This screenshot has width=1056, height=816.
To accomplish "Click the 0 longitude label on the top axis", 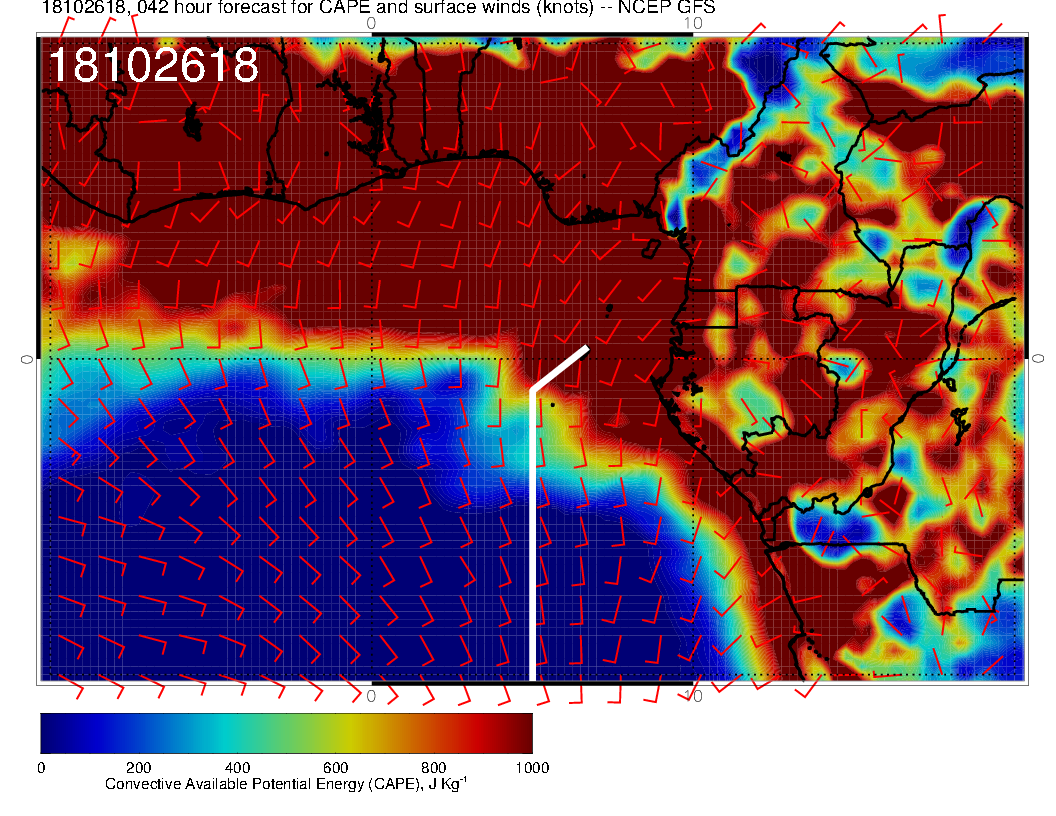I will click(x=371, y=23).
